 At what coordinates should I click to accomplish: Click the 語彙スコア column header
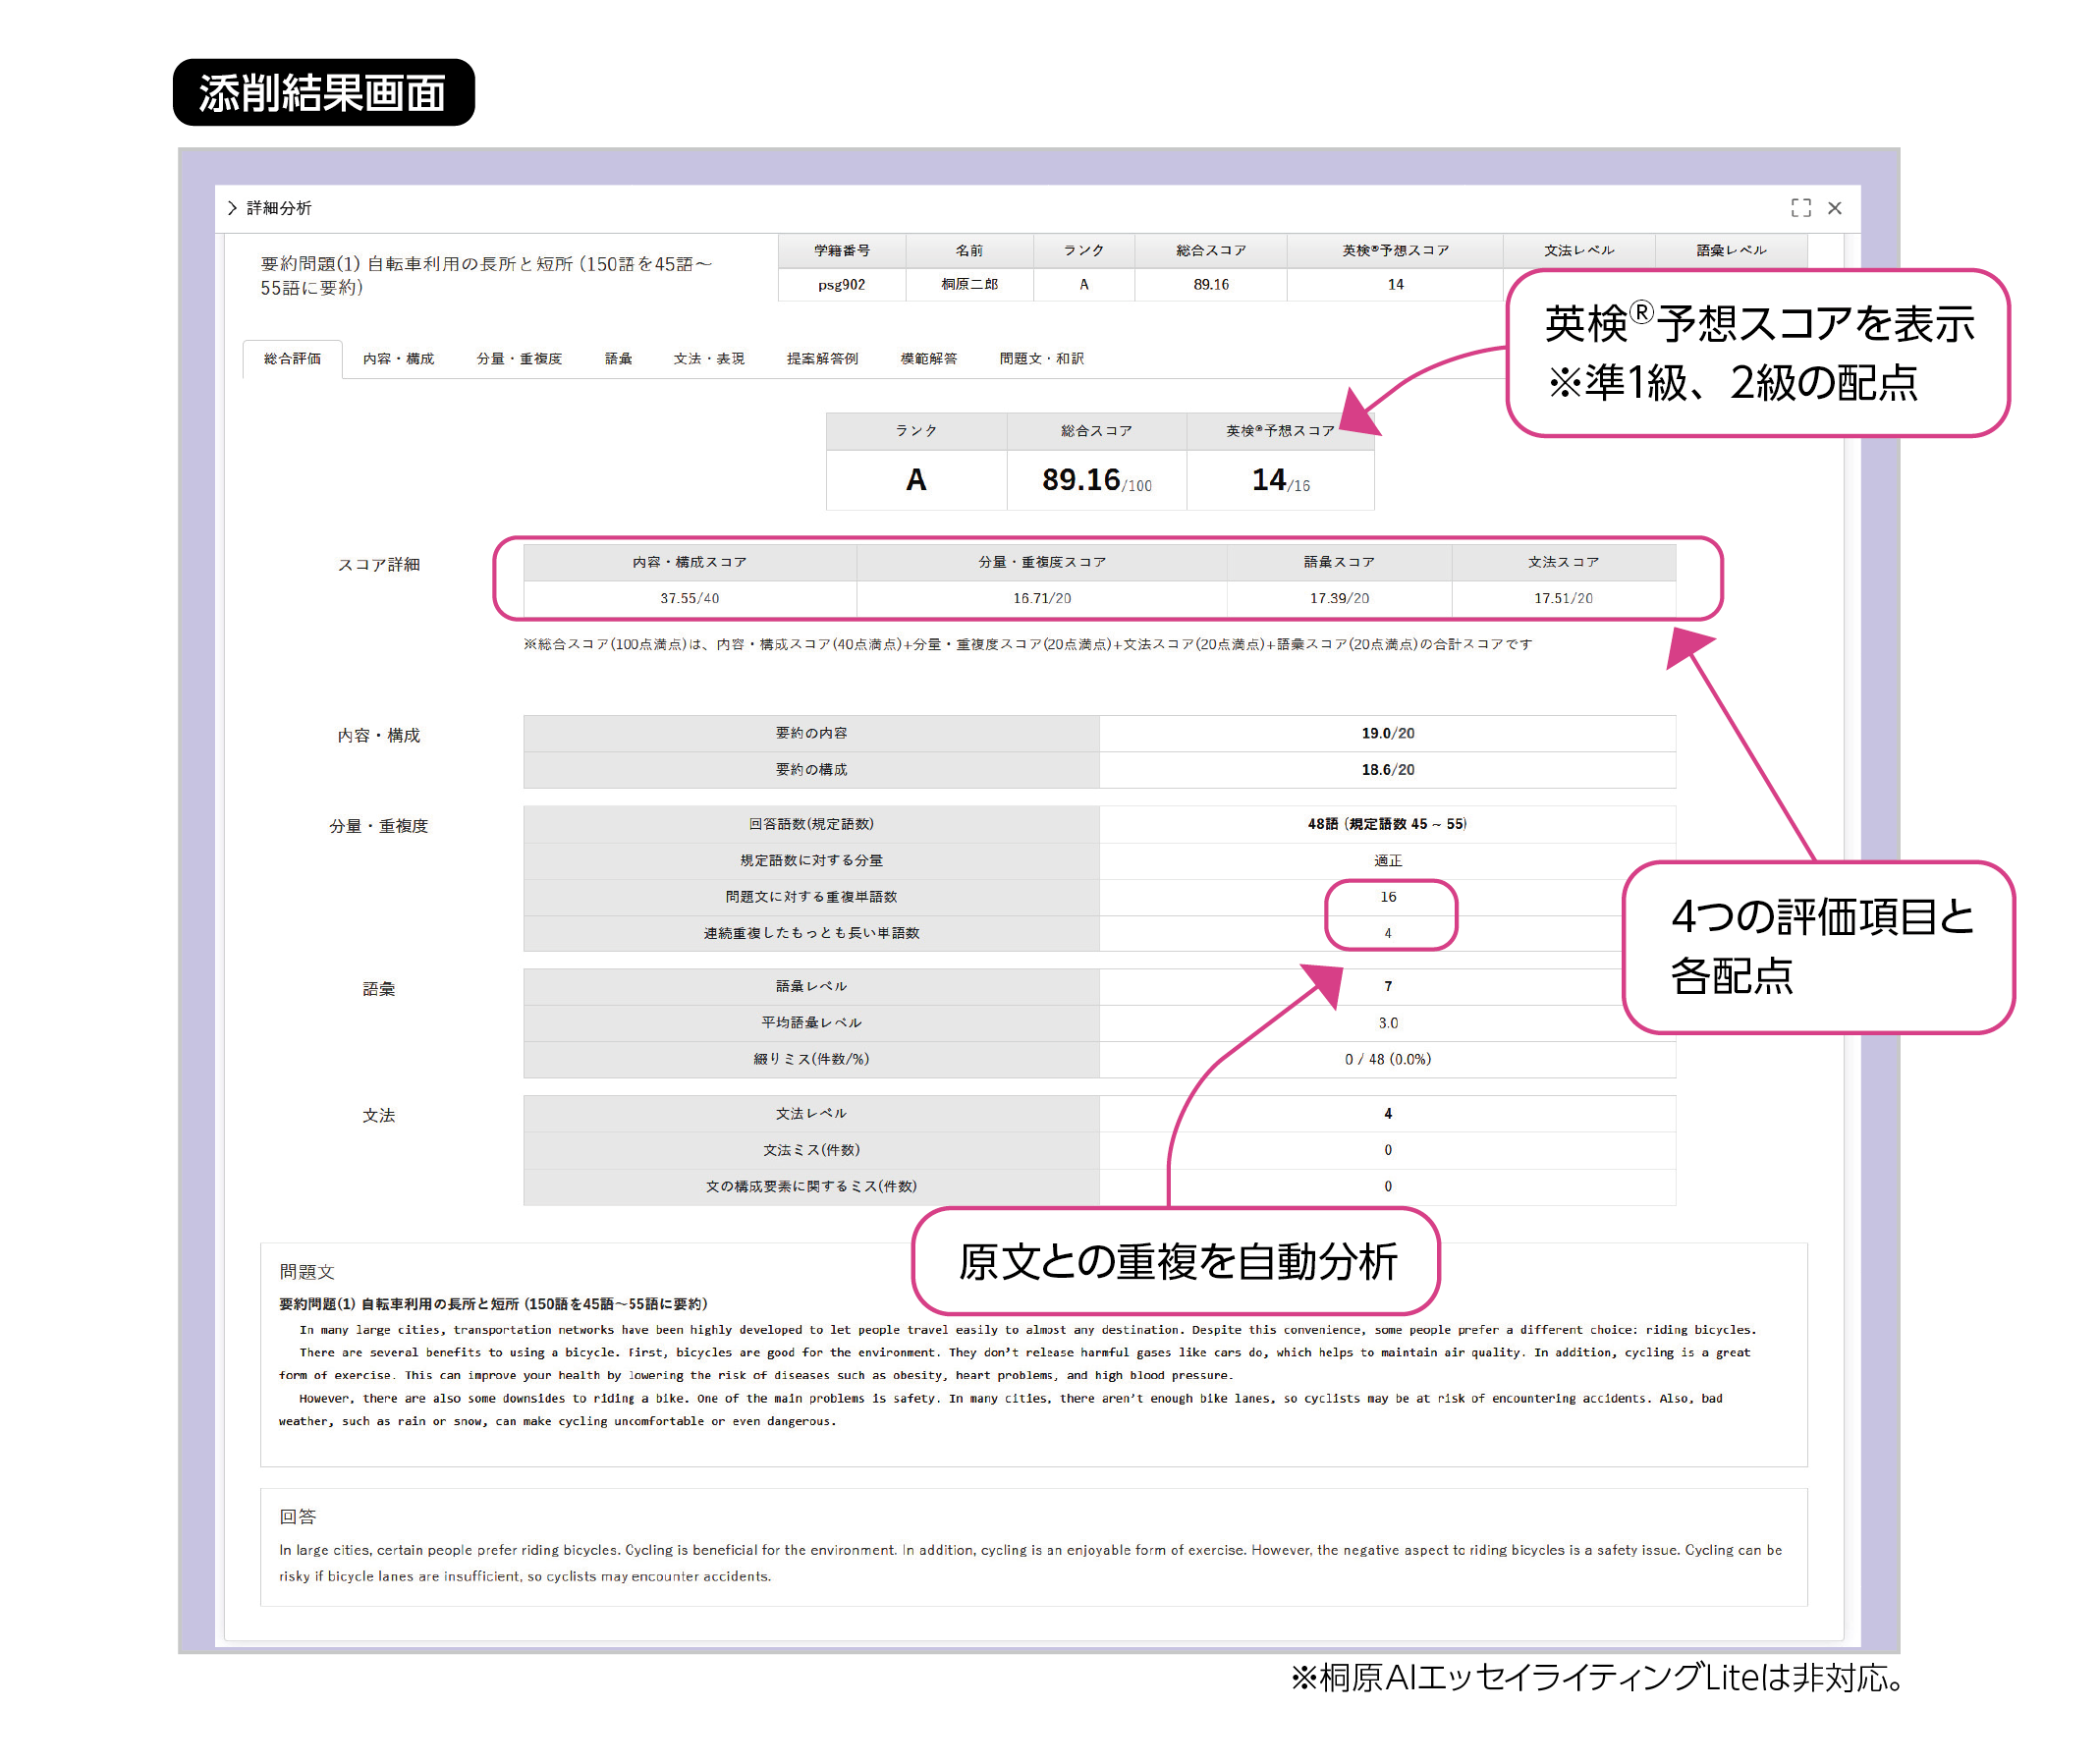click(1338, 562)
